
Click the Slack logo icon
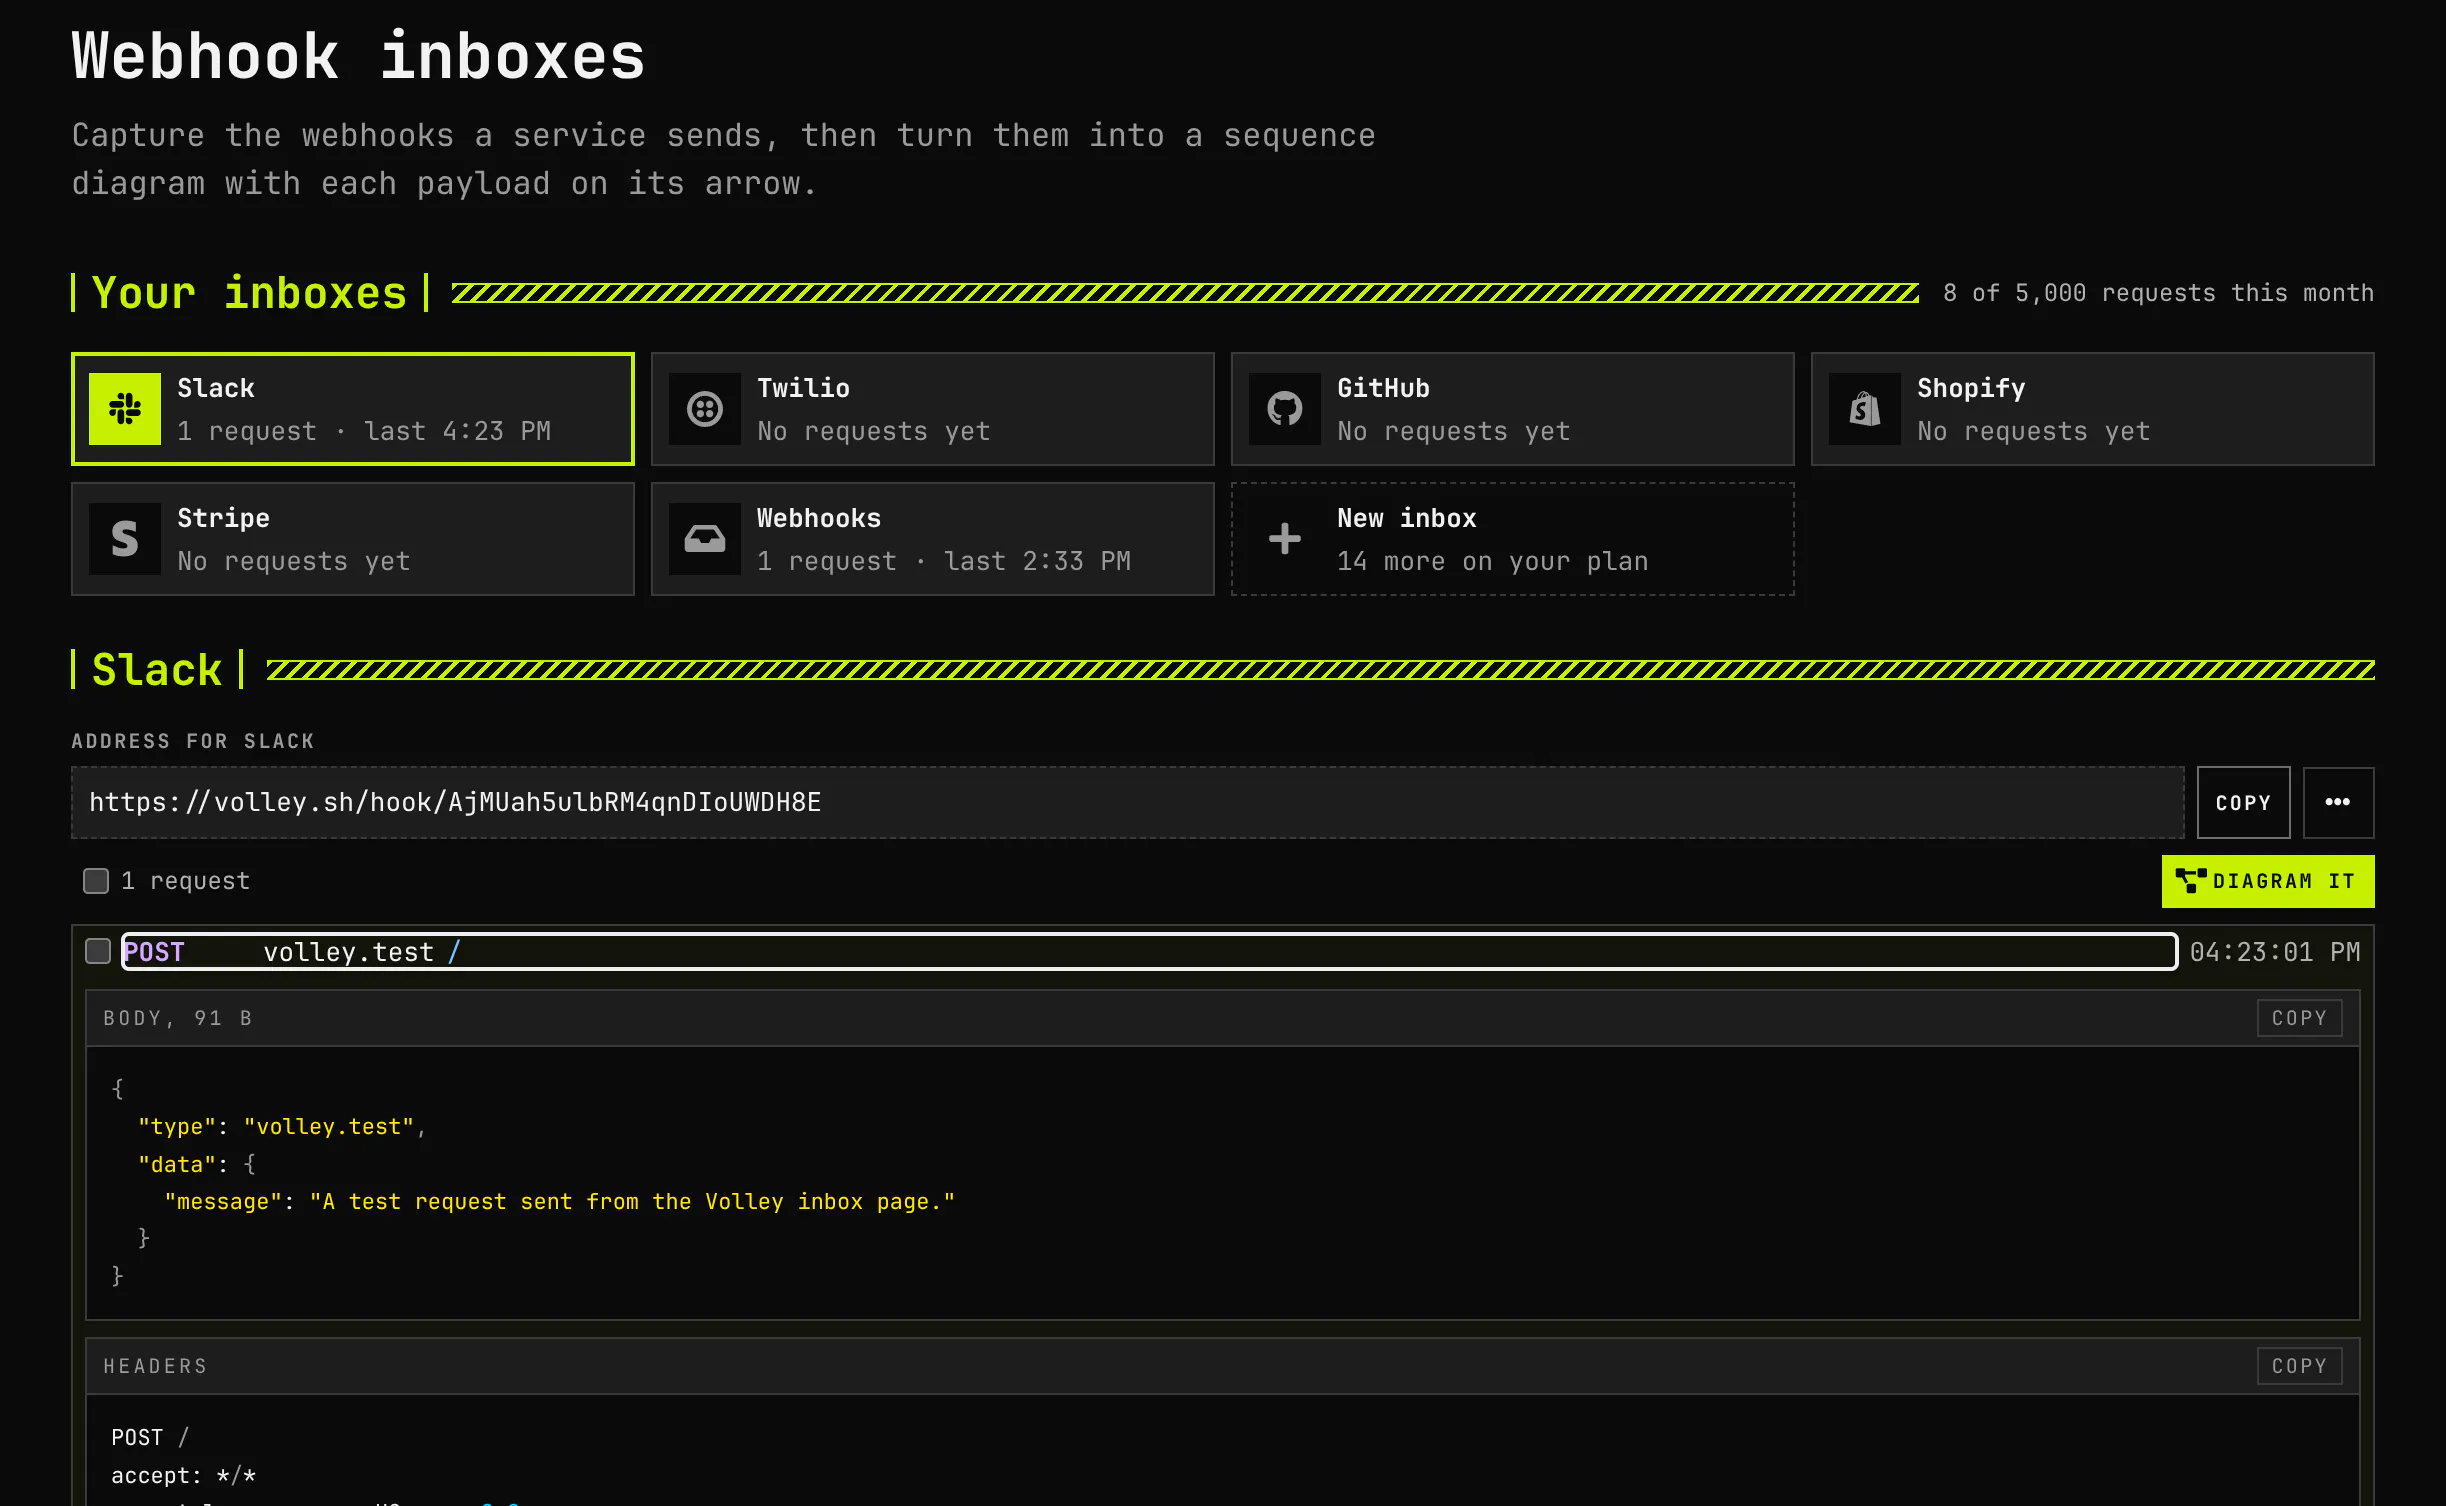125,409
